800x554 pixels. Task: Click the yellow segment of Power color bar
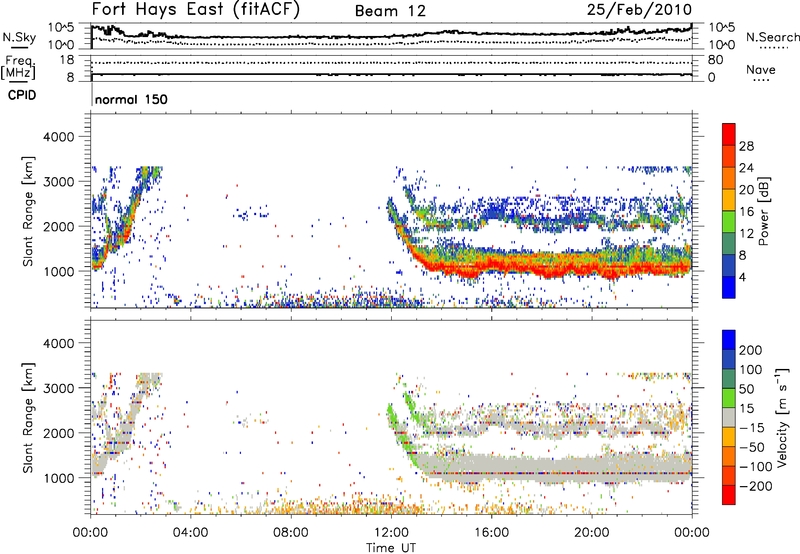coord(729,200)
